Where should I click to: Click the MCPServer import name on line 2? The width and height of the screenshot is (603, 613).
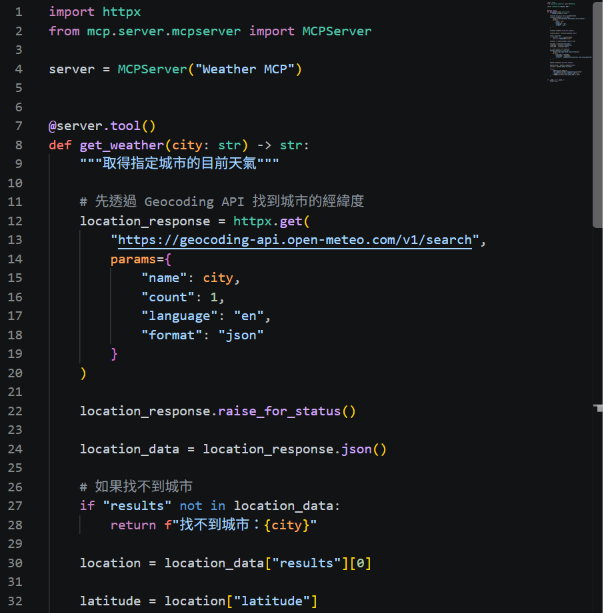pos(337,31)
